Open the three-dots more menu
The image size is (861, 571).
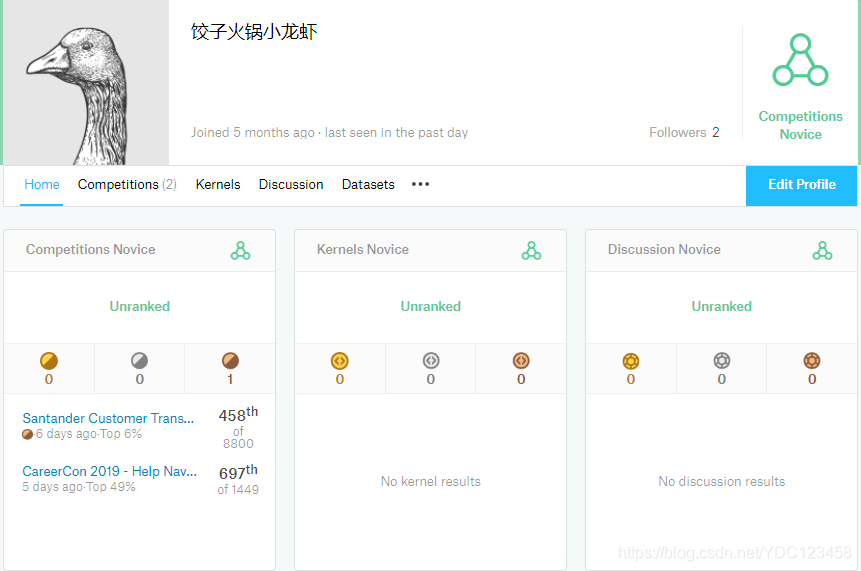click(x=420, y=184)
